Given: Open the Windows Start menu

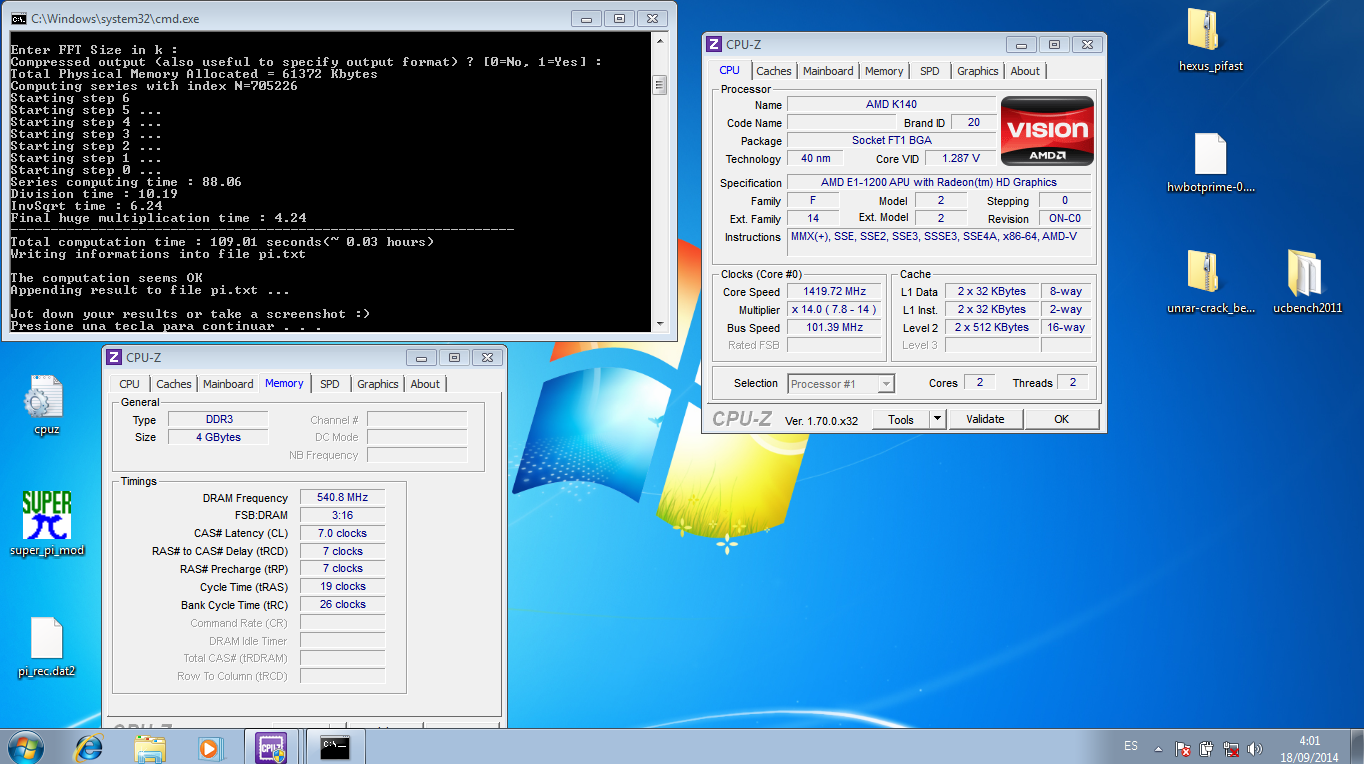Looking at the screenshot, I should click(25, 747).
